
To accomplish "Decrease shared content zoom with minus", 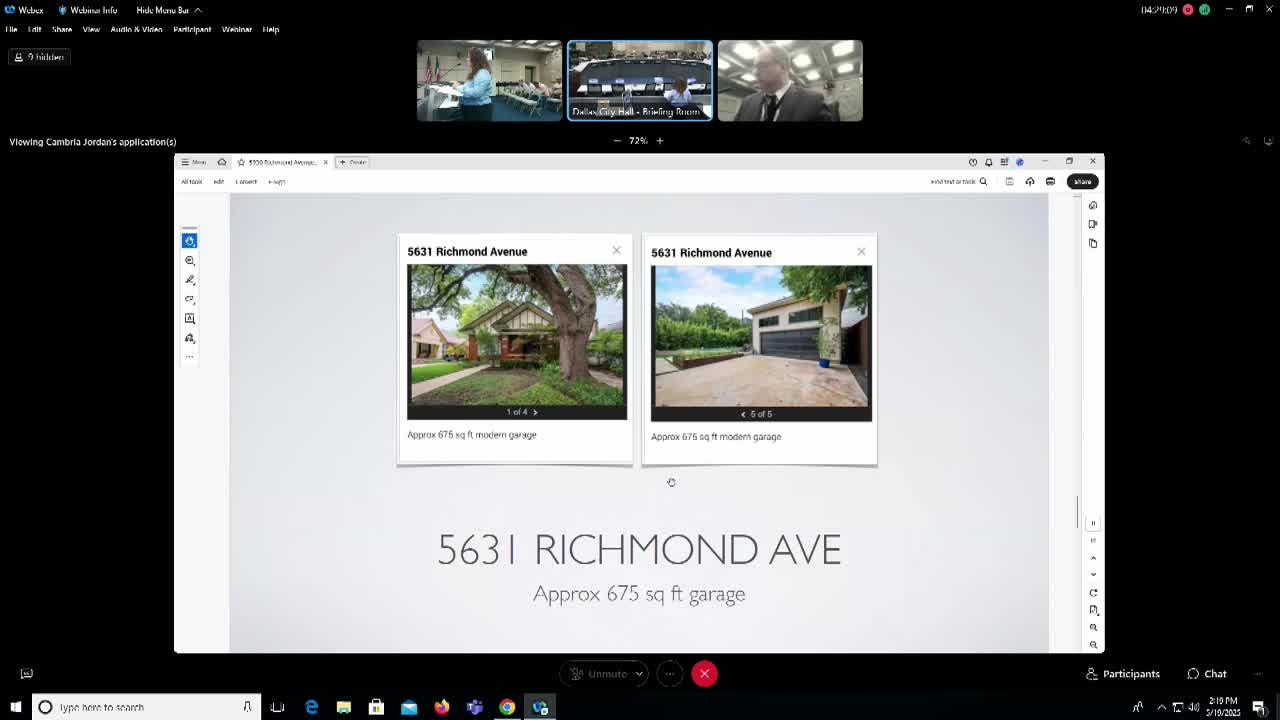I will click(x=617, y=141).
